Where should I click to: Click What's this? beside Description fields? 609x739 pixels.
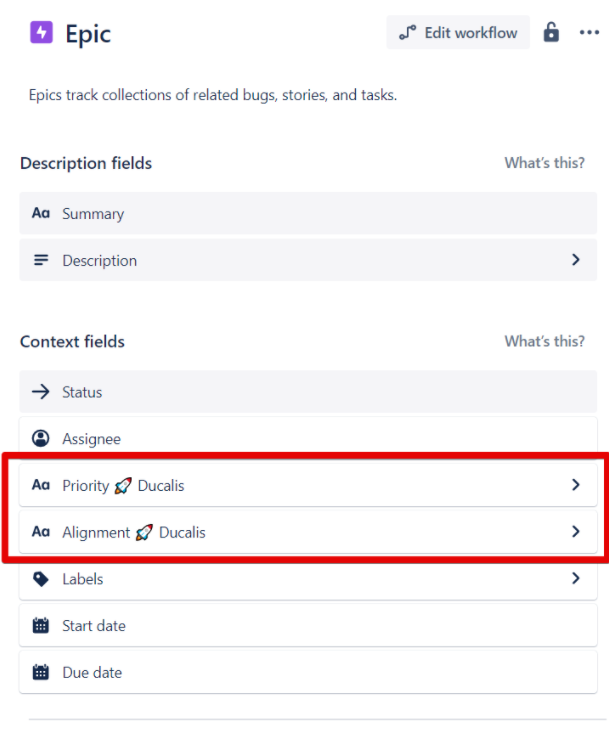pos(544,163)
